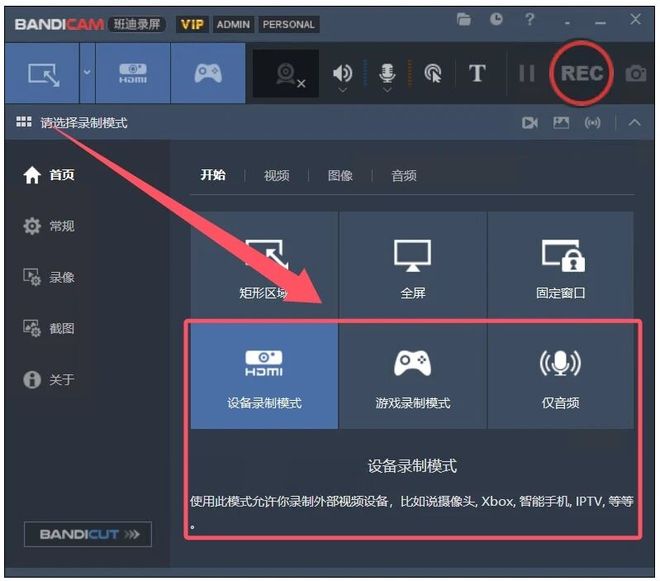The image size is (660, 581).
Task: Click the VIP badge
Action: [x=192, y=24]
